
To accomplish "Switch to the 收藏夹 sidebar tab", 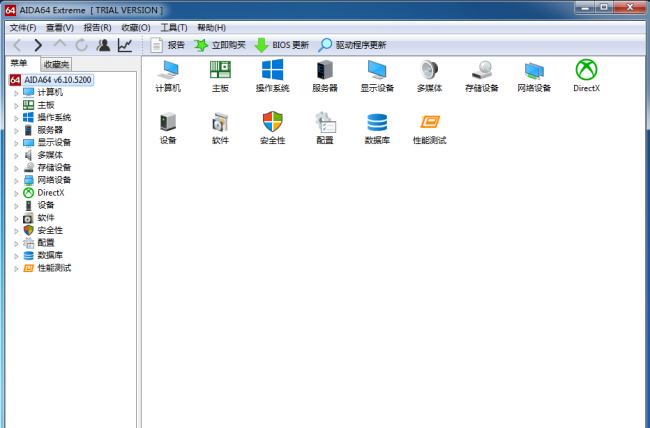I will coord(56,64).
